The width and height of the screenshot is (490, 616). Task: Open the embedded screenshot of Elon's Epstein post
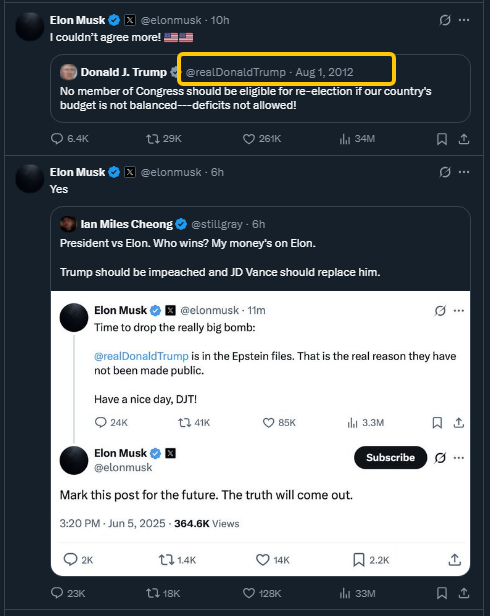[260, 433]
